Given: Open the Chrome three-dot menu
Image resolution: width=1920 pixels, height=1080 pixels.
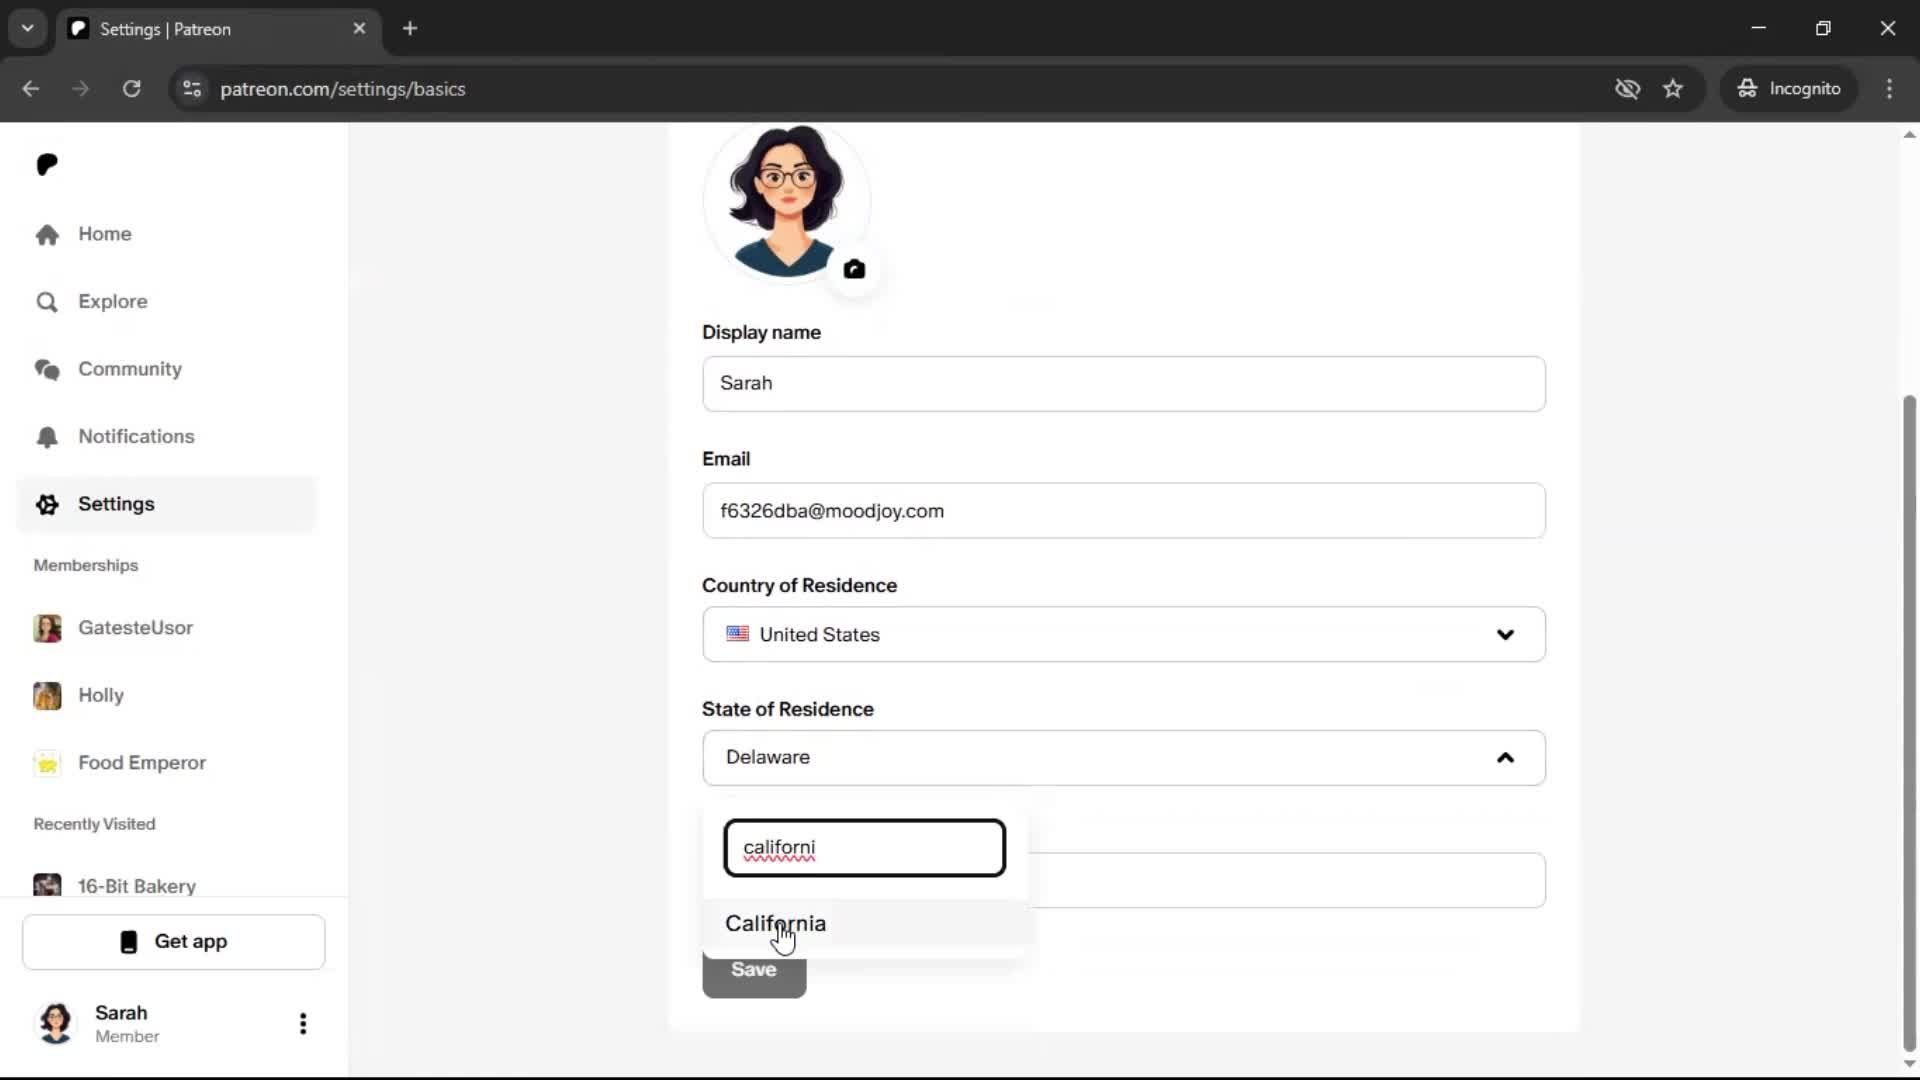Looking at the screenshot, I should click(x=1889, y=89).
